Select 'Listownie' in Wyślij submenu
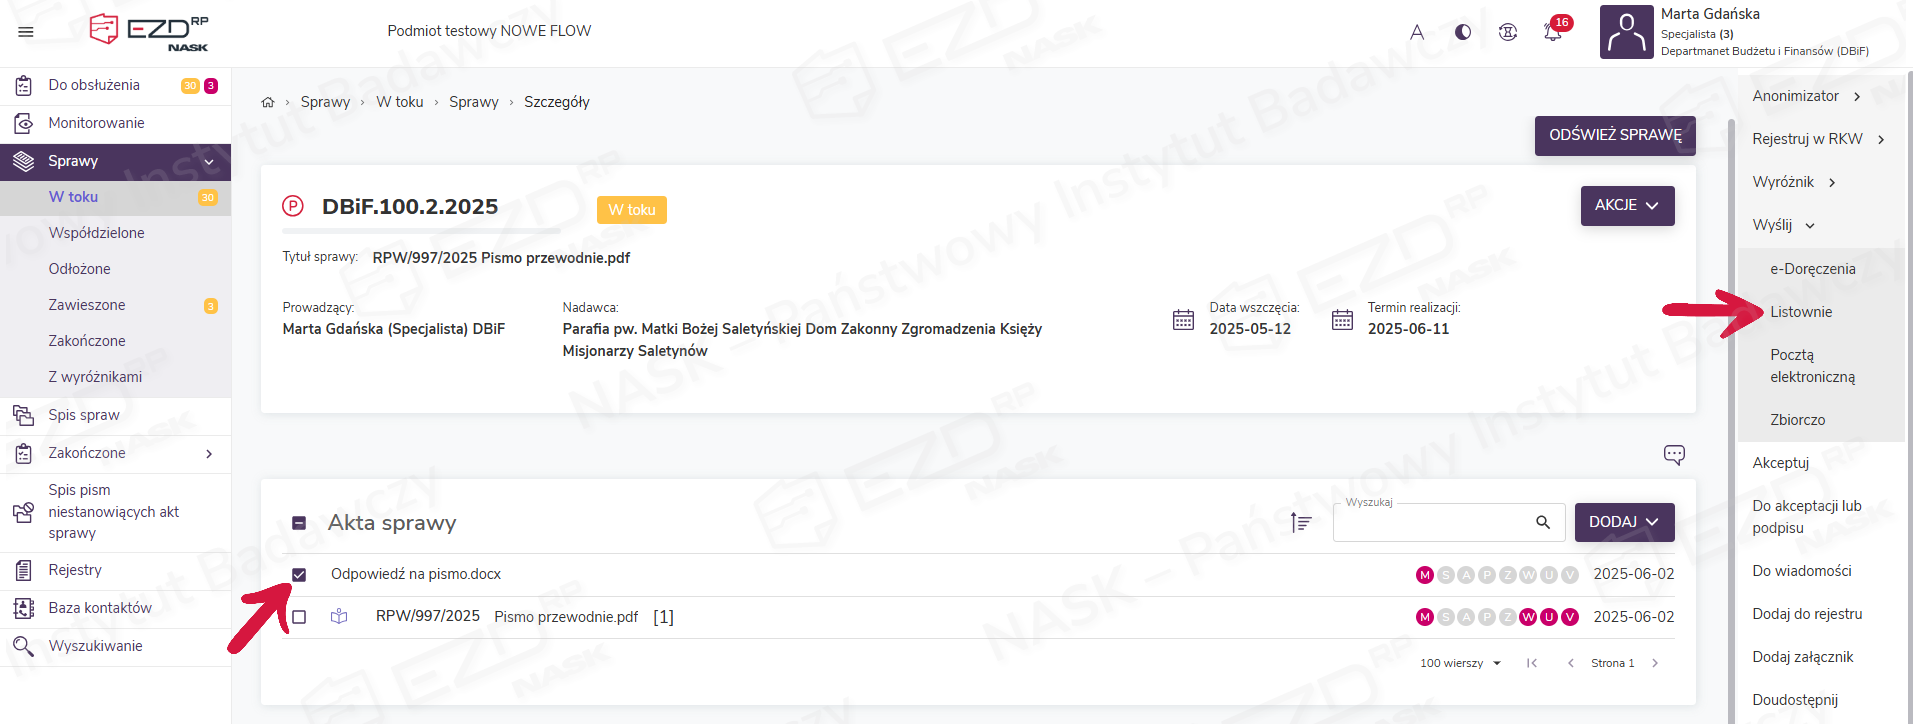This screenshot has width=1913, height=724. click(x=1801, y=312)
